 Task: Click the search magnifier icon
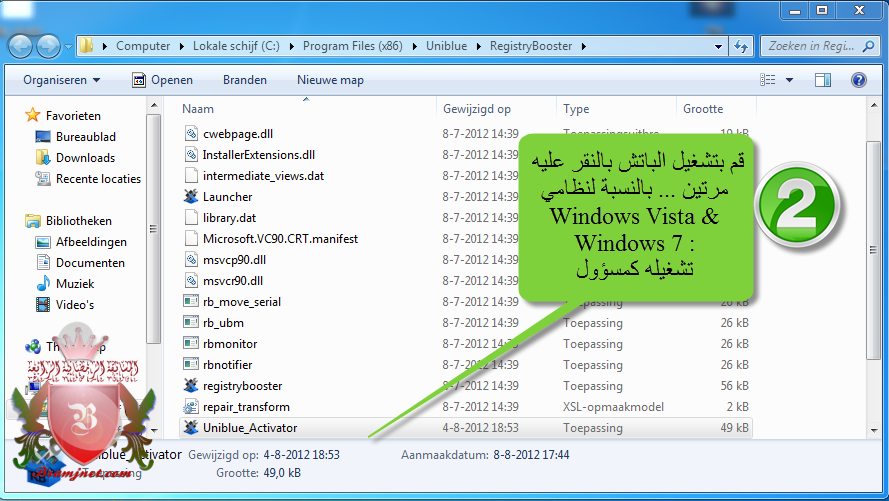(868, 46)
